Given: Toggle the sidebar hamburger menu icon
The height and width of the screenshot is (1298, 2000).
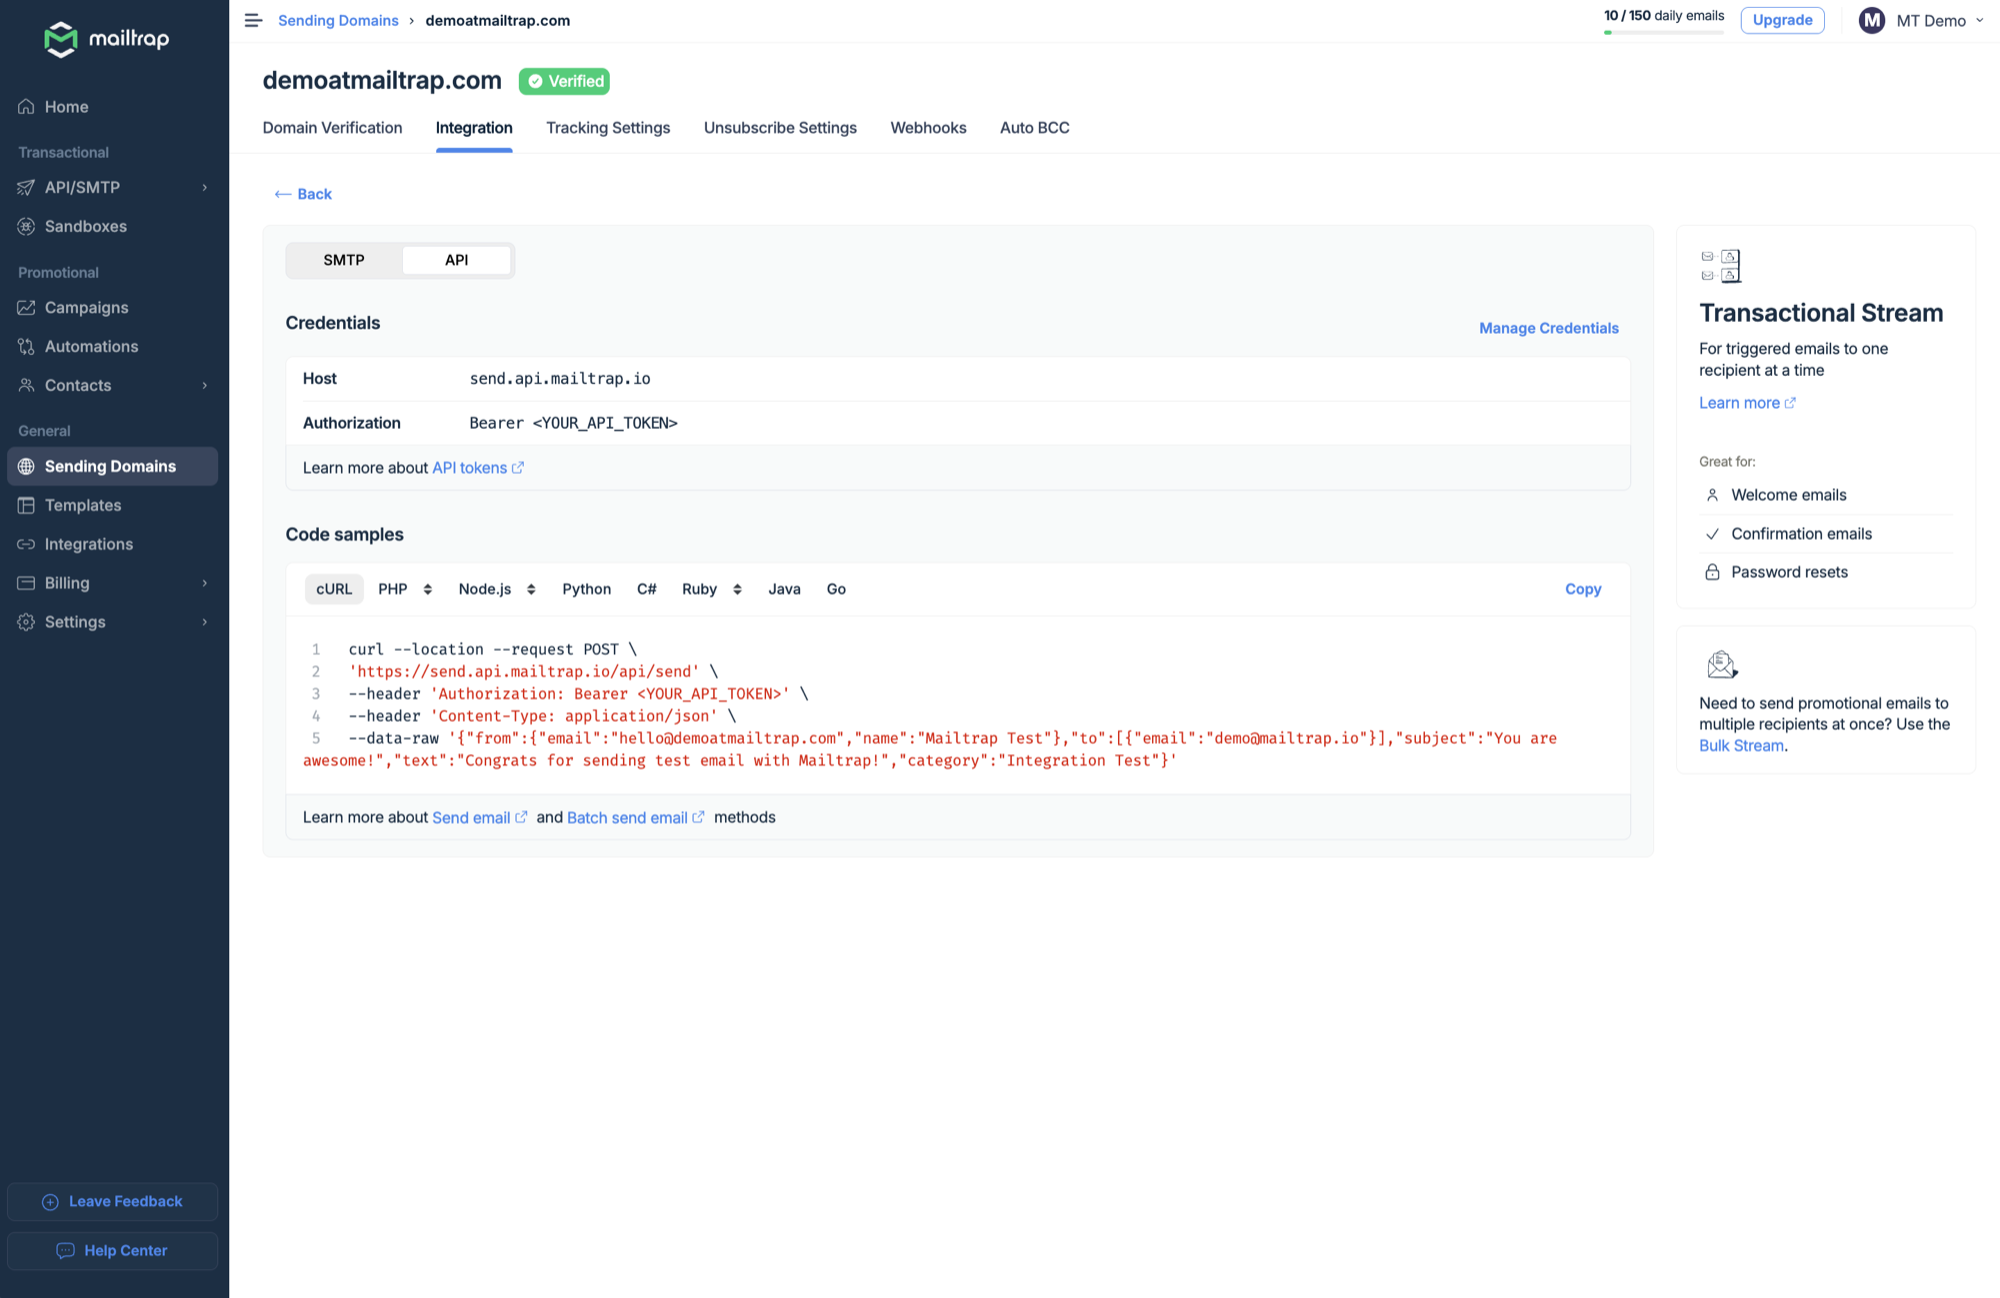Looking at the screenshot, I should click(x=253, y=20).
